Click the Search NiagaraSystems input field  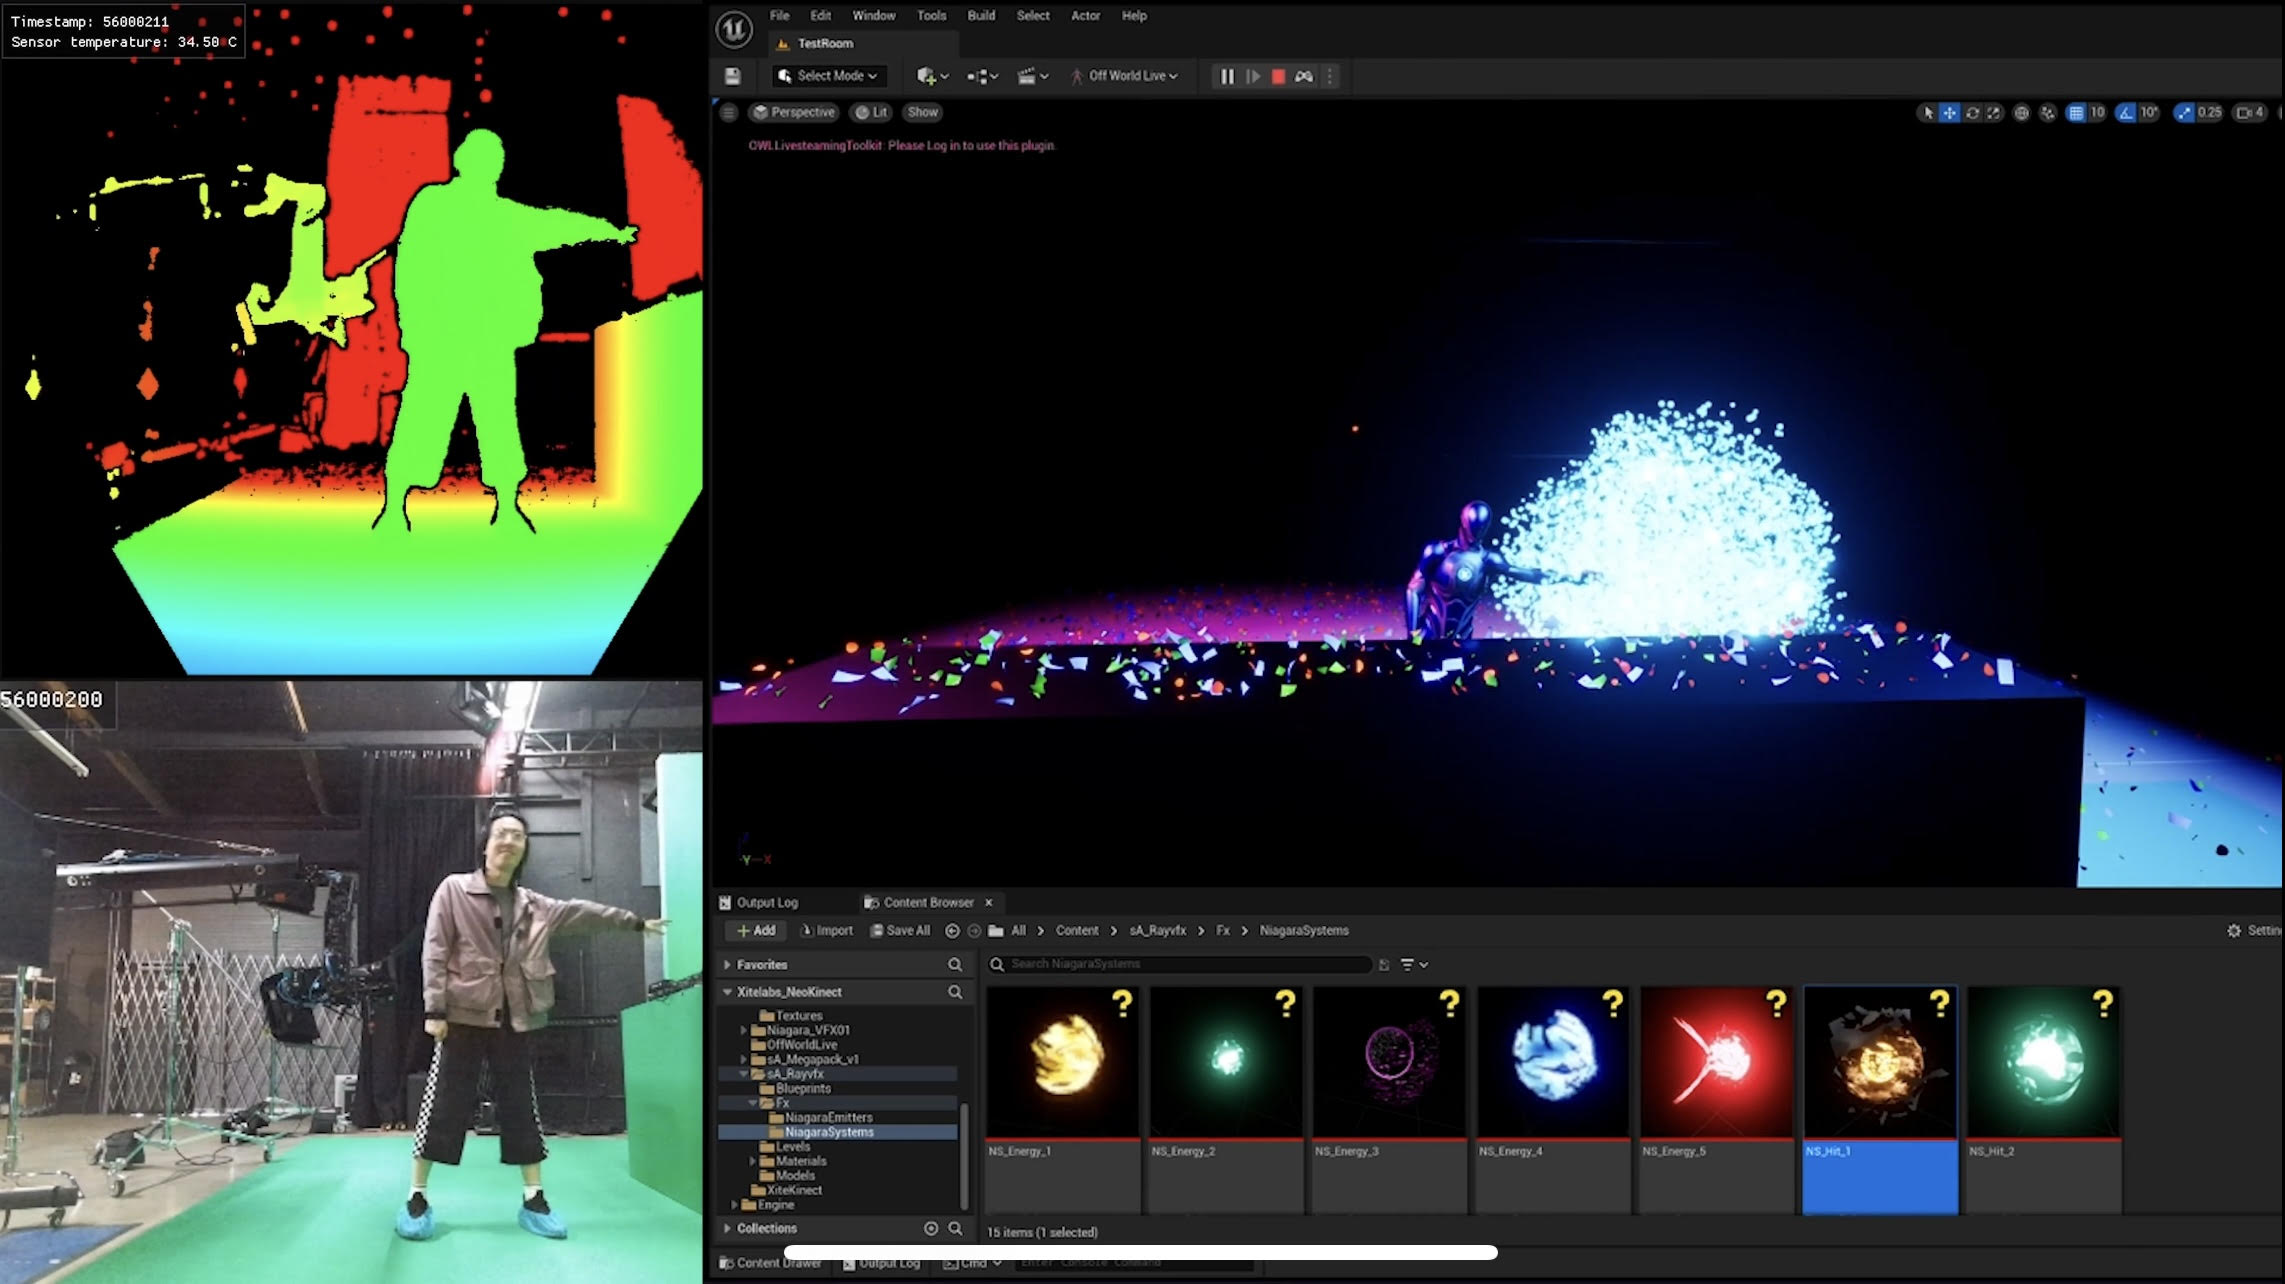tap(1180, 964)
